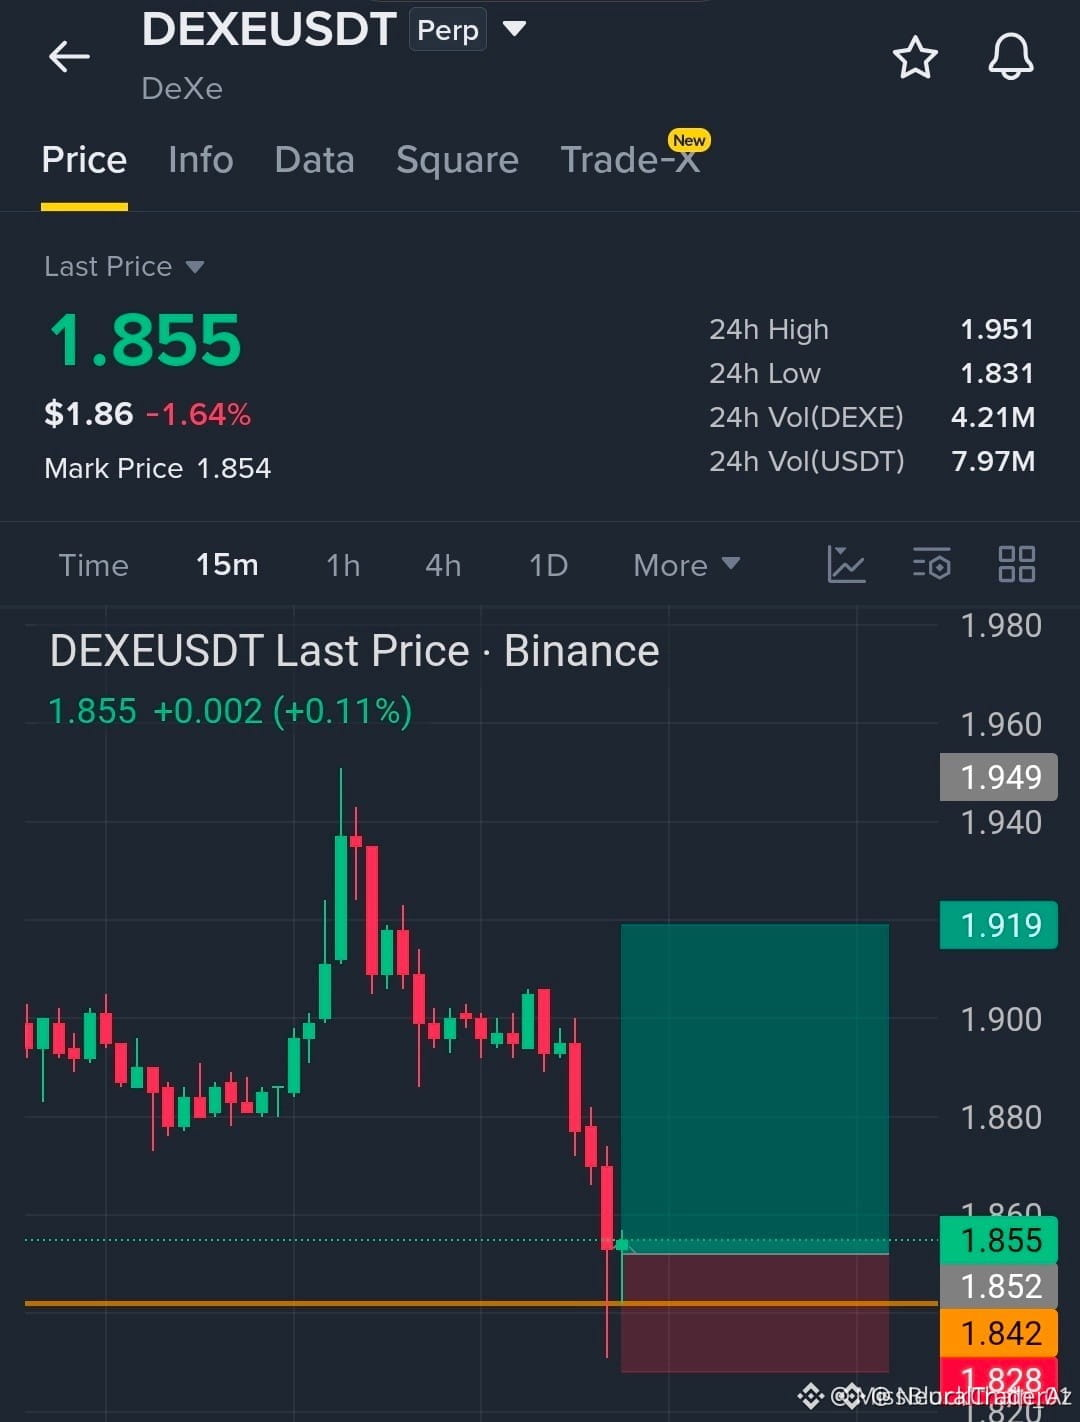The image size is (1080, 1422).
Task: Click the 1.949 gray price label
Action: 999,777
